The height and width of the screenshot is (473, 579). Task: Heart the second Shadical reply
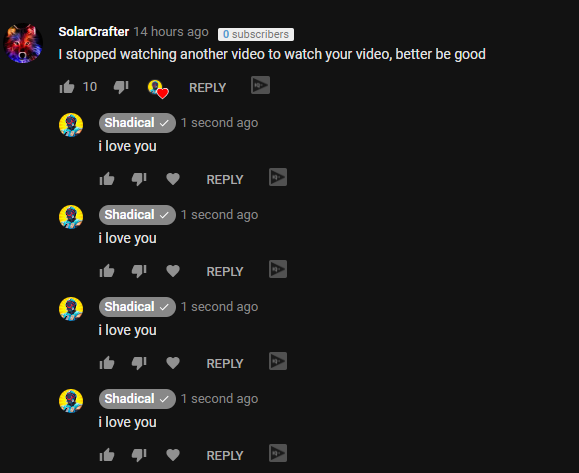pos(173,271)
